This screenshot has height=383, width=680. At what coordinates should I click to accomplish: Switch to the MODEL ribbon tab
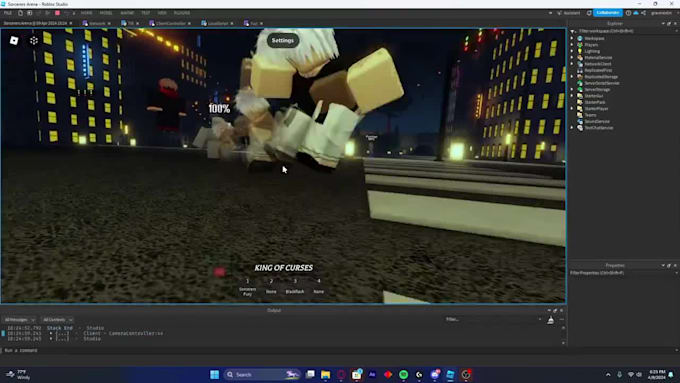tap(106, 13)
